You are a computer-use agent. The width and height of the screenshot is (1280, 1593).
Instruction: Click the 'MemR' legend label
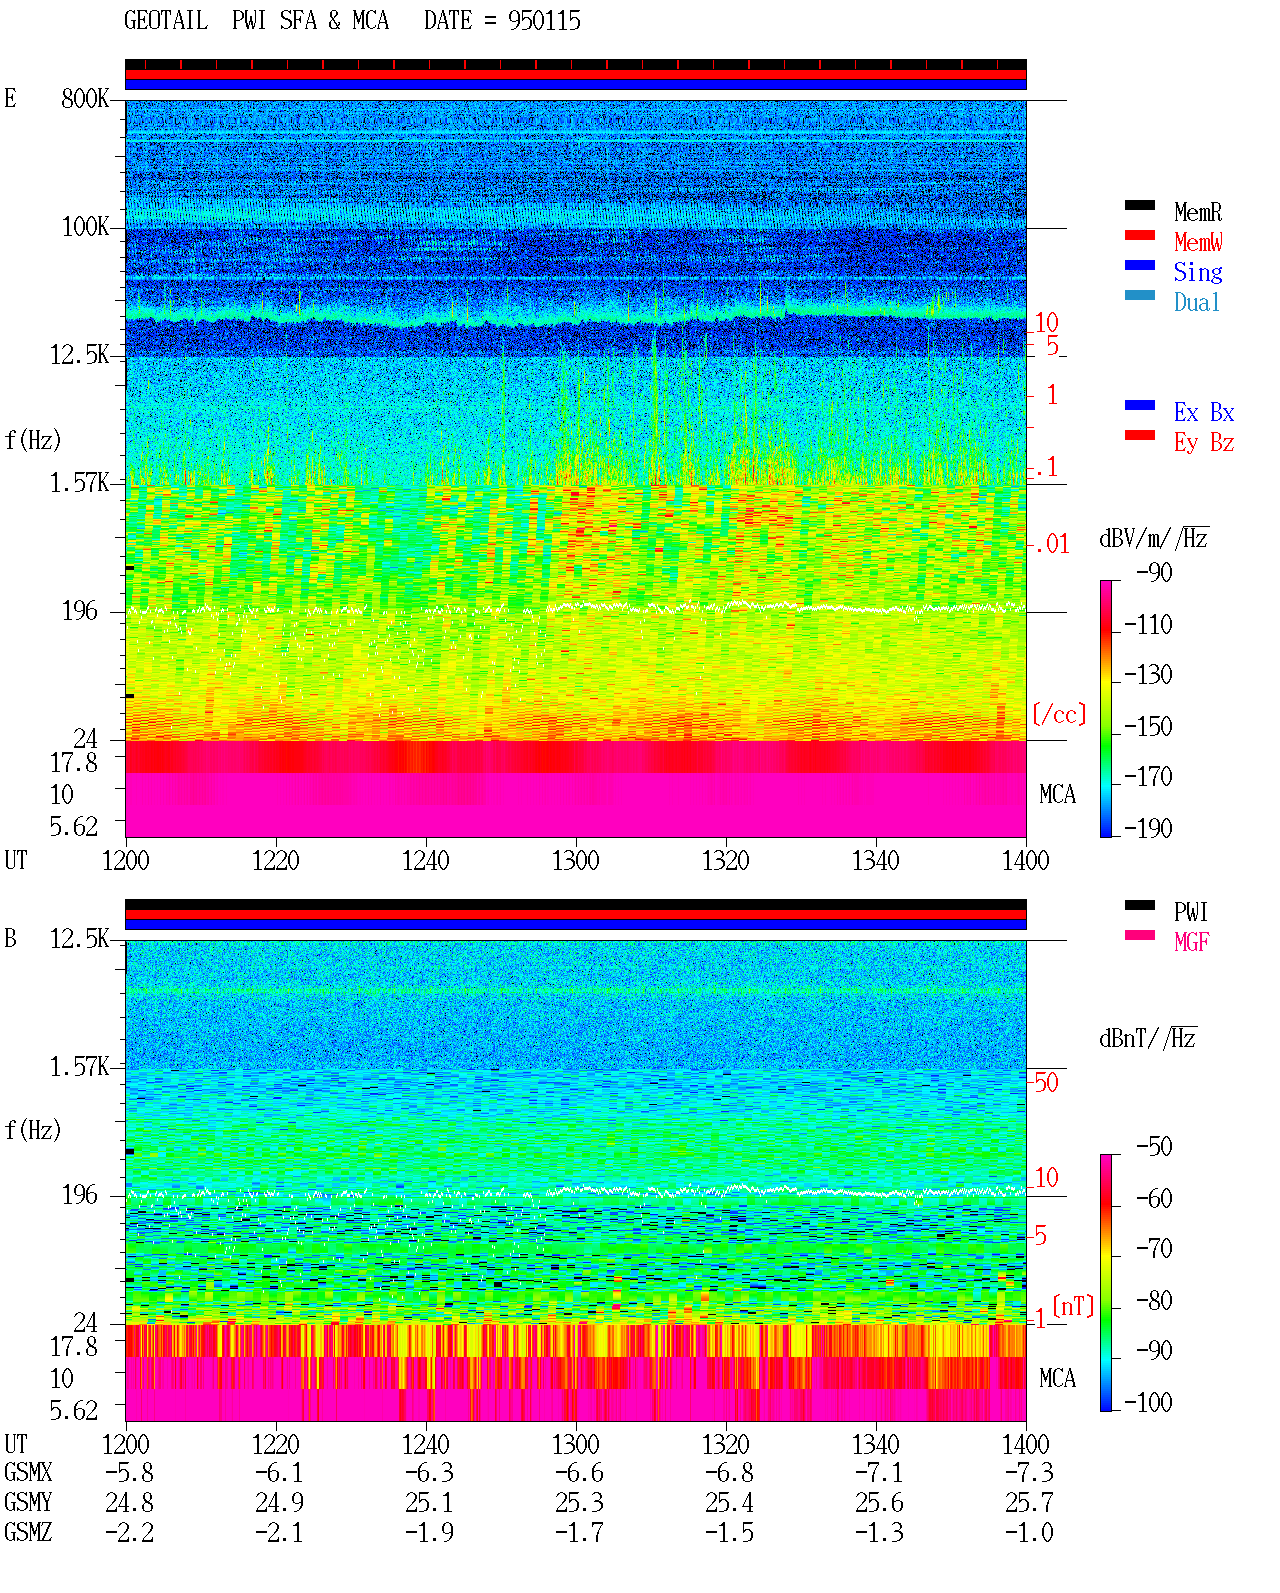point(1198,212)
